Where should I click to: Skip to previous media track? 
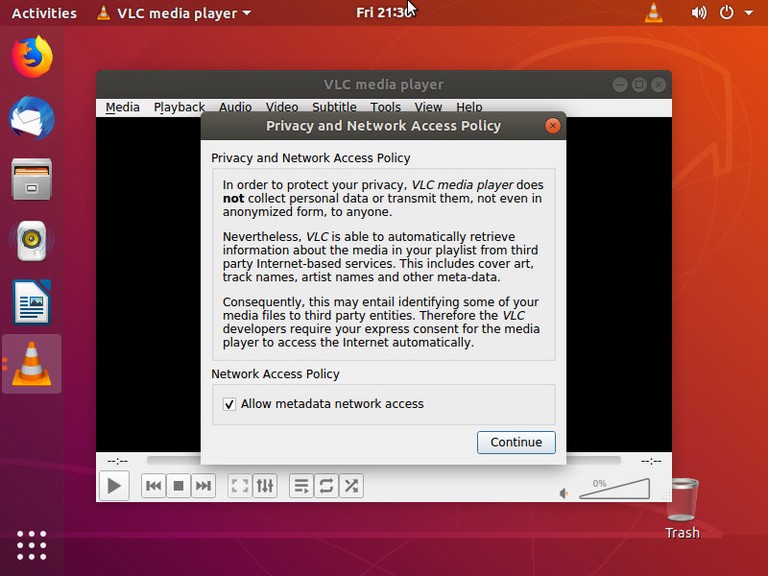tap(154, 486)
